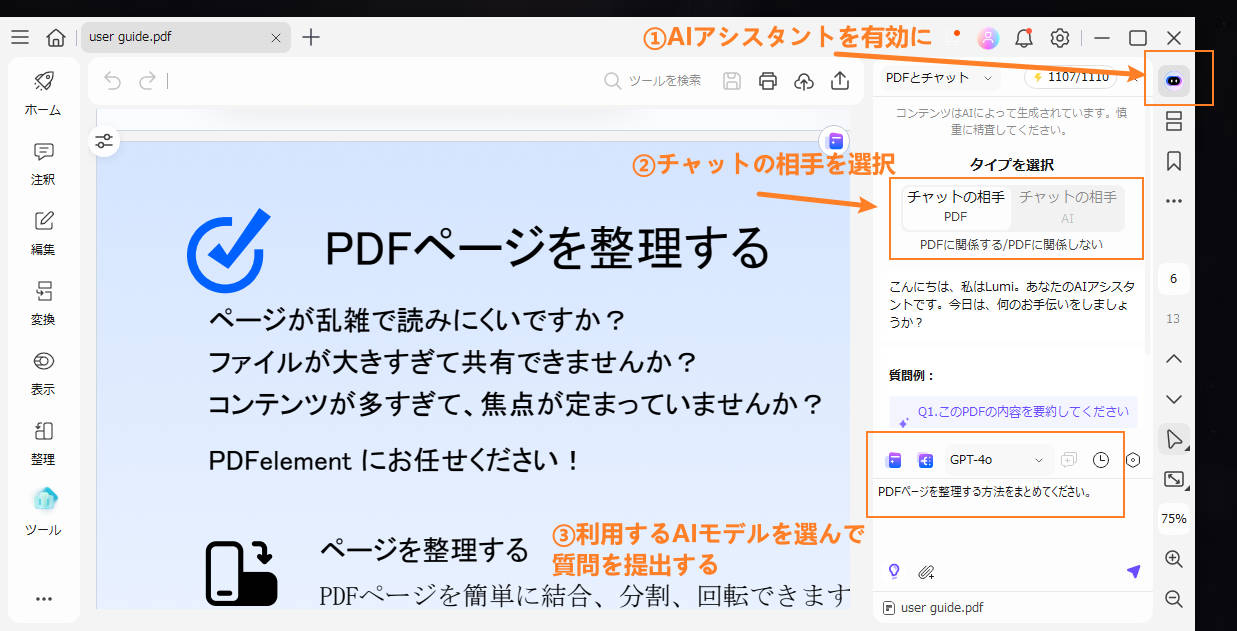Toggle the page settings slider icon
The height and width of the screenshot is (631, 1237).
tap(104, 141)
